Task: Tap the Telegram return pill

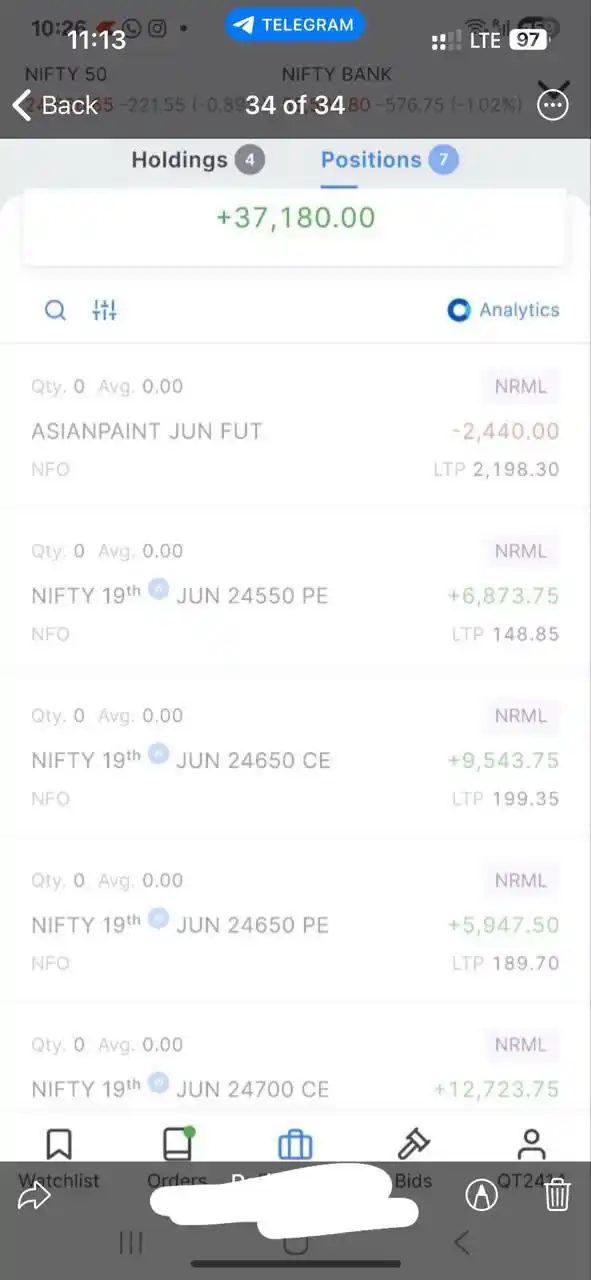Action: coord(295,26)
